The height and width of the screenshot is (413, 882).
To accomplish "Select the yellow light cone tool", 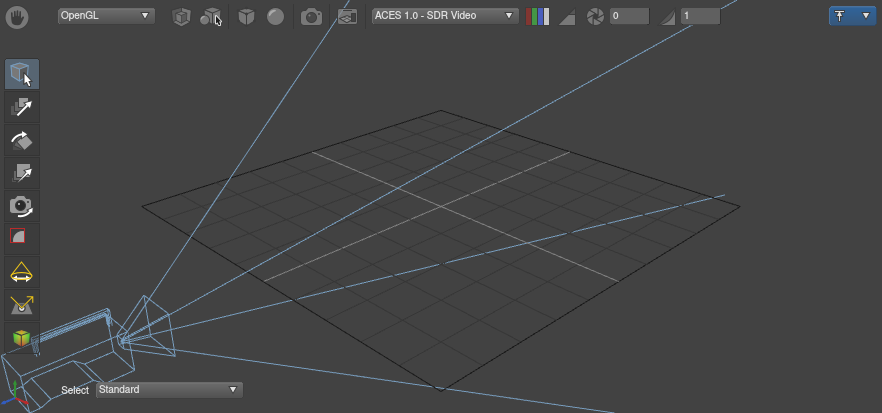I will (21, 271).
